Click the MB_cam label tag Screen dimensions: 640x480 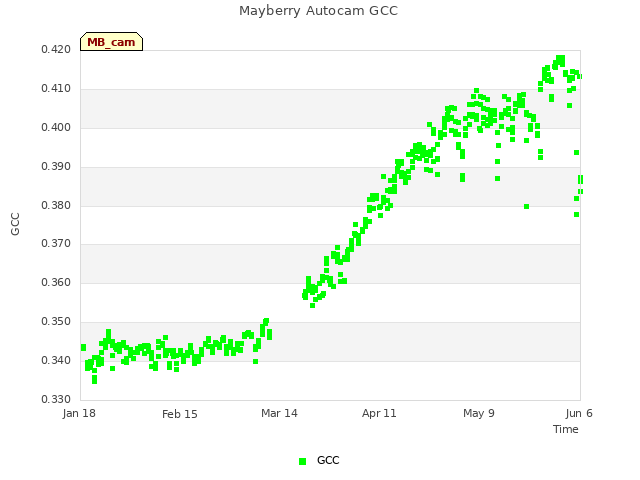pos(111,42)
